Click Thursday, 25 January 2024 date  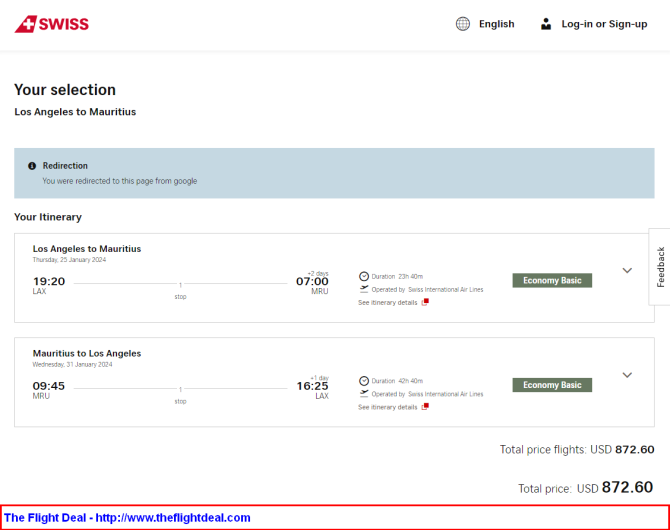click(x=69, y=260)
